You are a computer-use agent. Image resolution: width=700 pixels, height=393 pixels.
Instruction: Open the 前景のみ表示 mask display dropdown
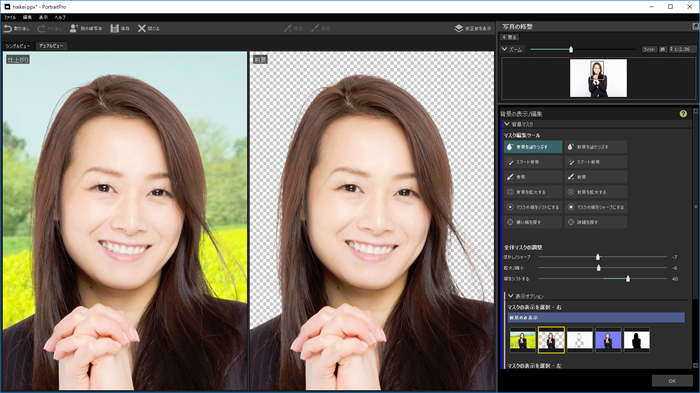(596, 318)
